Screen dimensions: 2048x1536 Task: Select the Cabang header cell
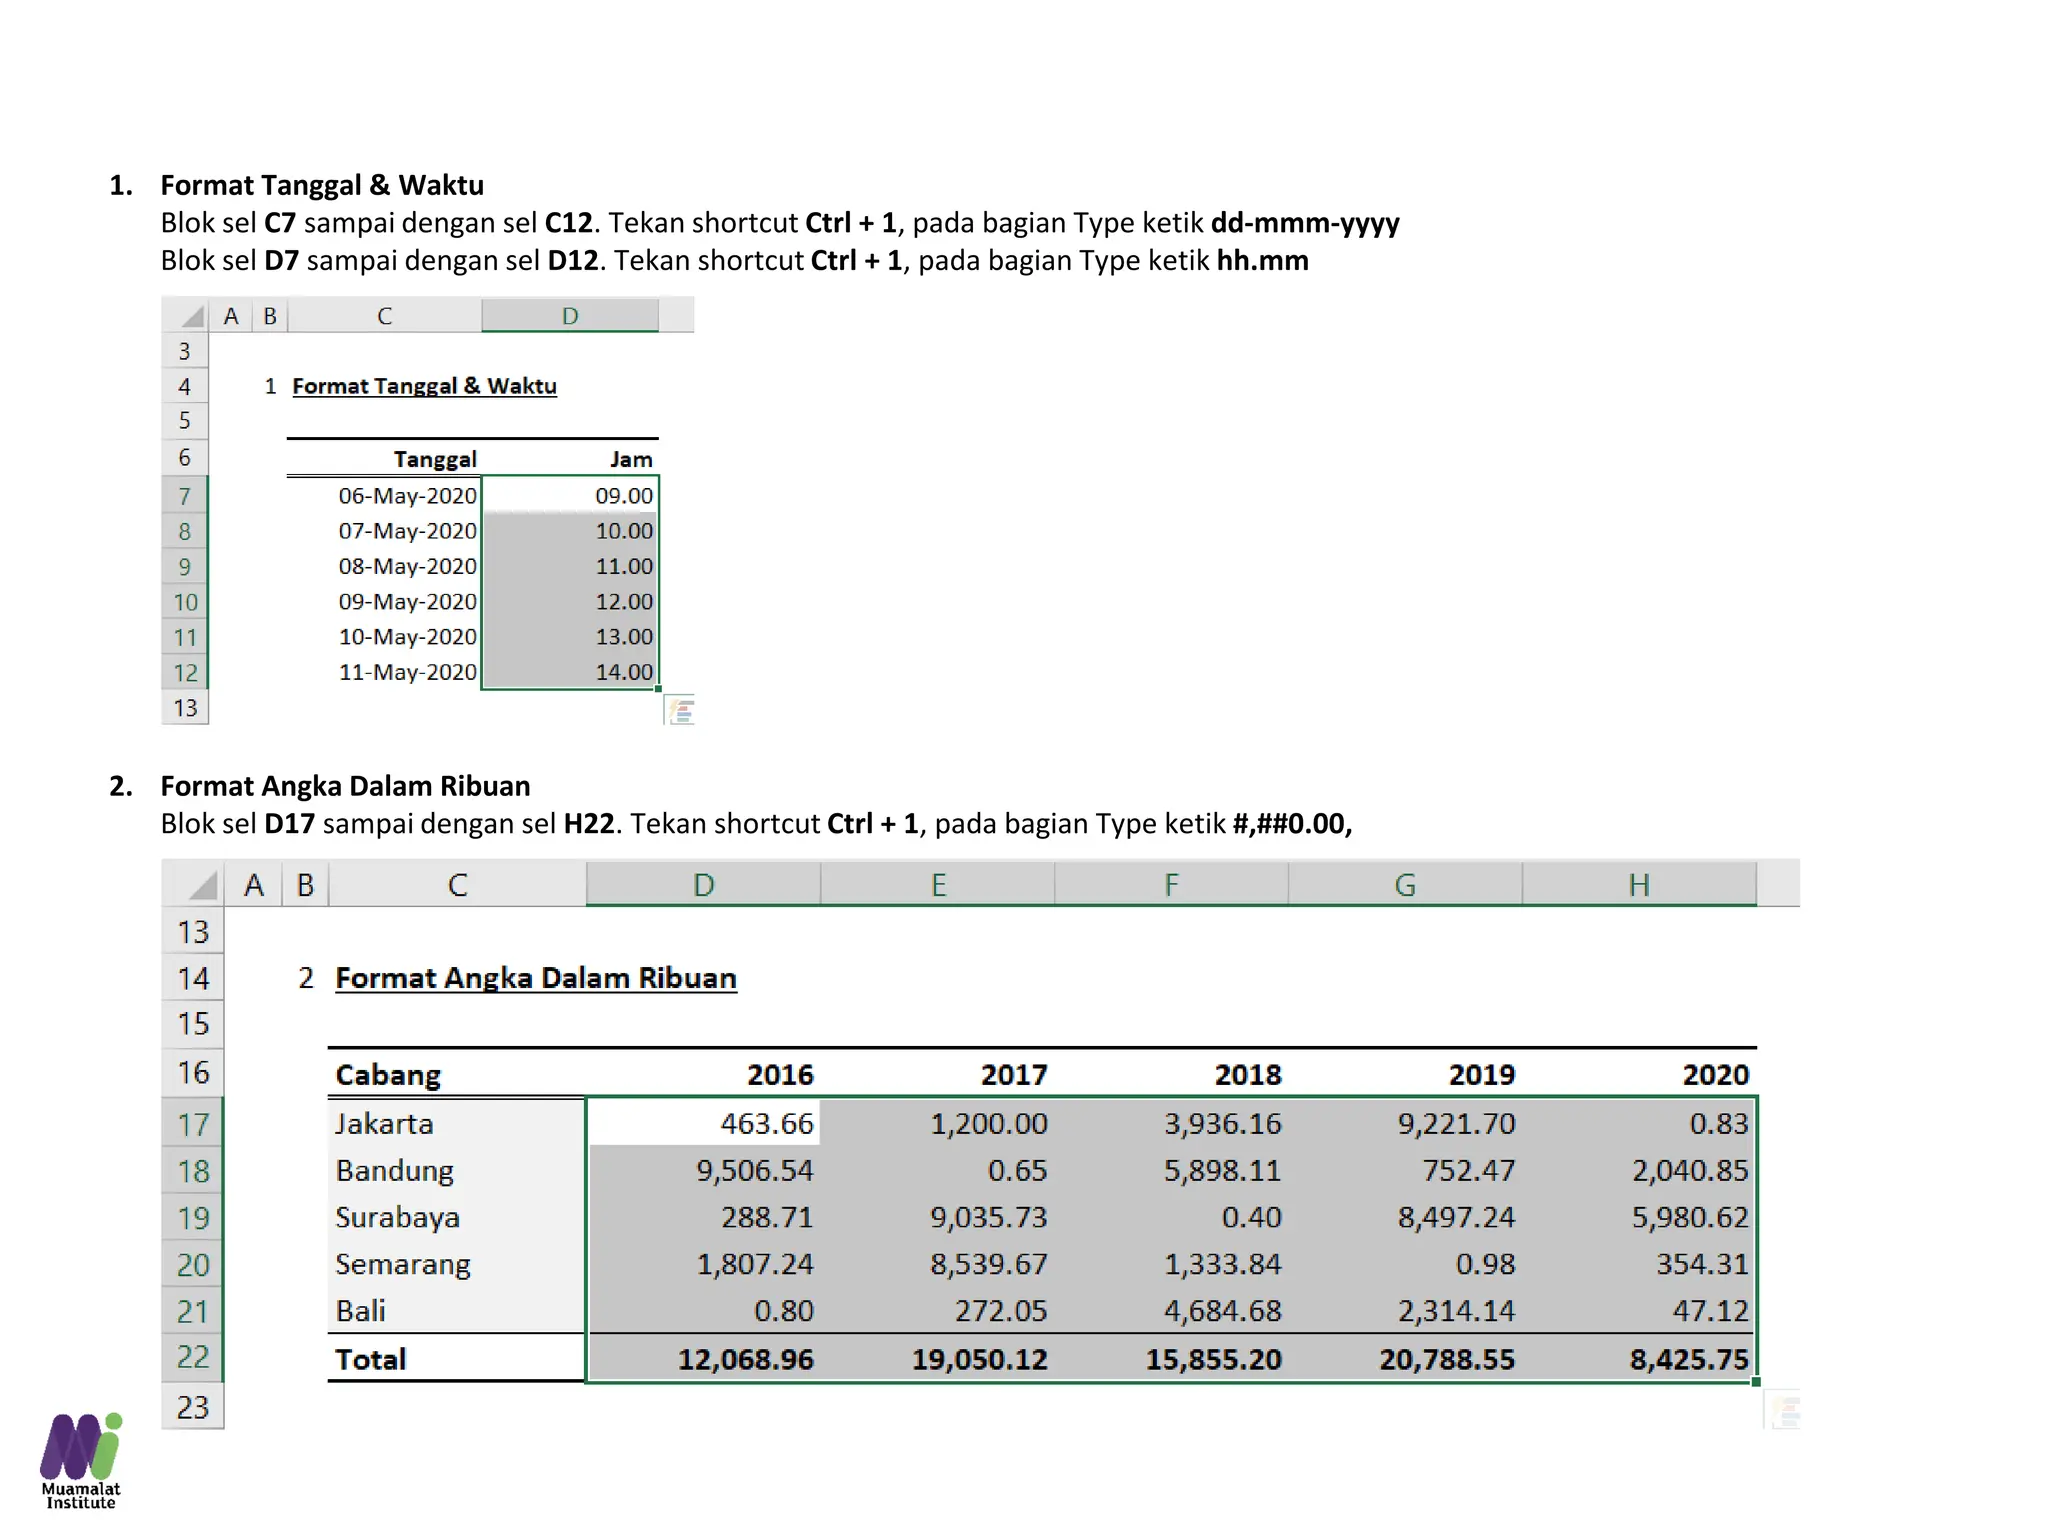click(388, 1075)
